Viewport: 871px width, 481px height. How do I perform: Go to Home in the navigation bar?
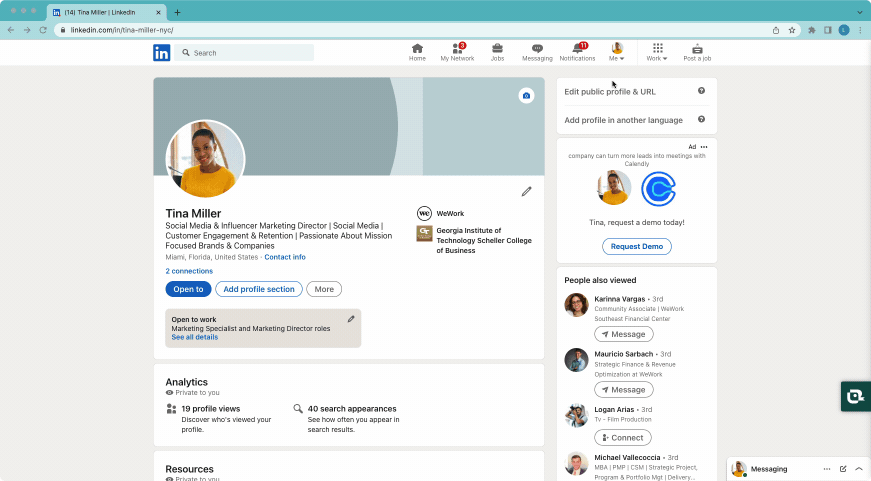(417, 52)
